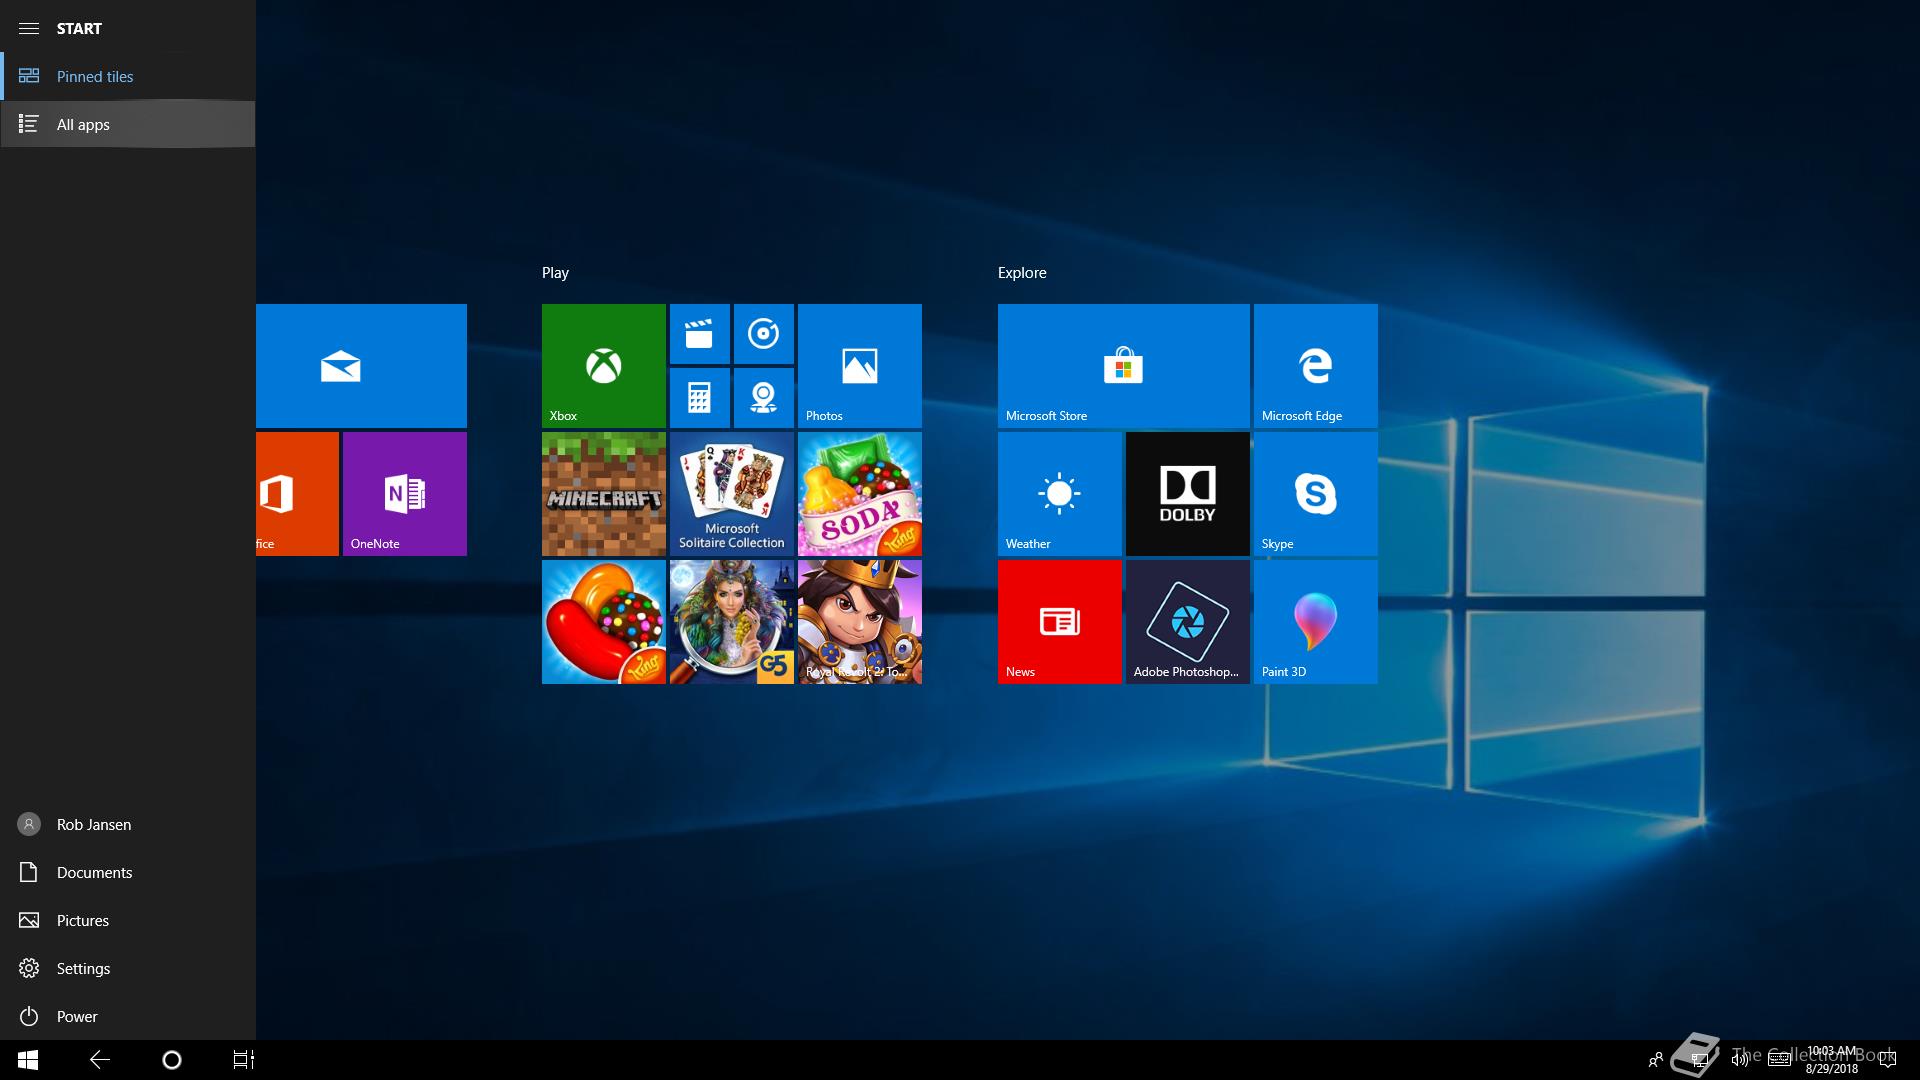Click the taskbar Back arrow
This screenshot has height=1080, width=1920.
tap(100, 1060)
